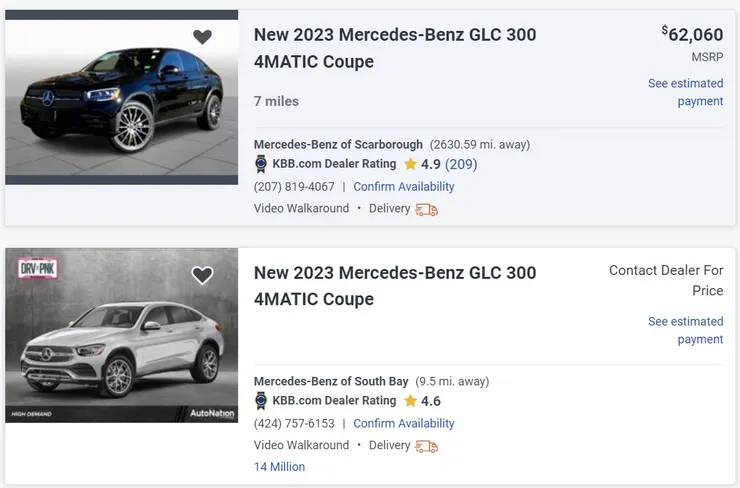Click the delivery truck icon in South Bay listing
This screenshot has height=488, width=740.
coord(427,446)
